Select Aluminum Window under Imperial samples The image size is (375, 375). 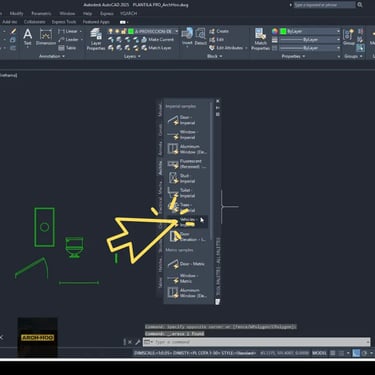pos(187,149)
